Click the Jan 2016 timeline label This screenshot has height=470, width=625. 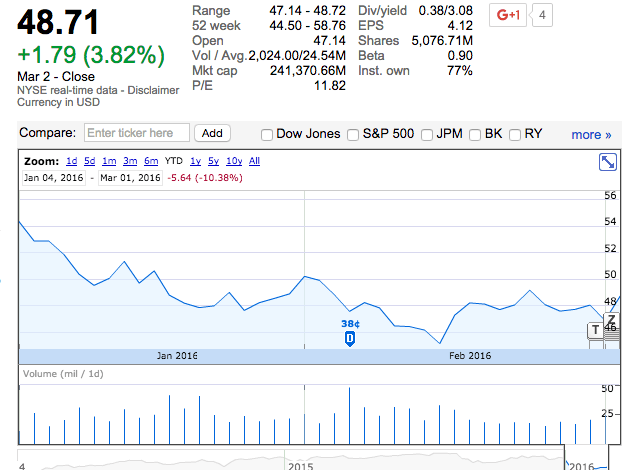coord(177,356)
